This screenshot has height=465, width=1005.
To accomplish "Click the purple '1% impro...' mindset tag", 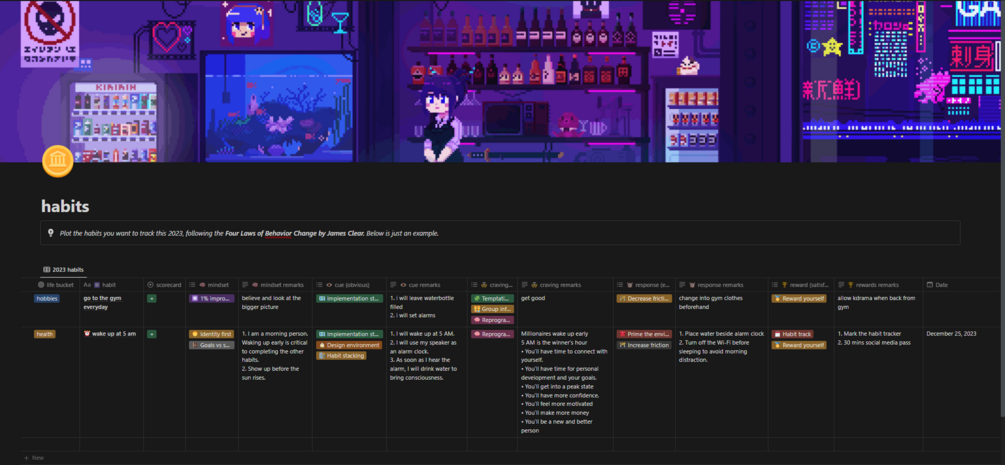I will pos(212,298).
